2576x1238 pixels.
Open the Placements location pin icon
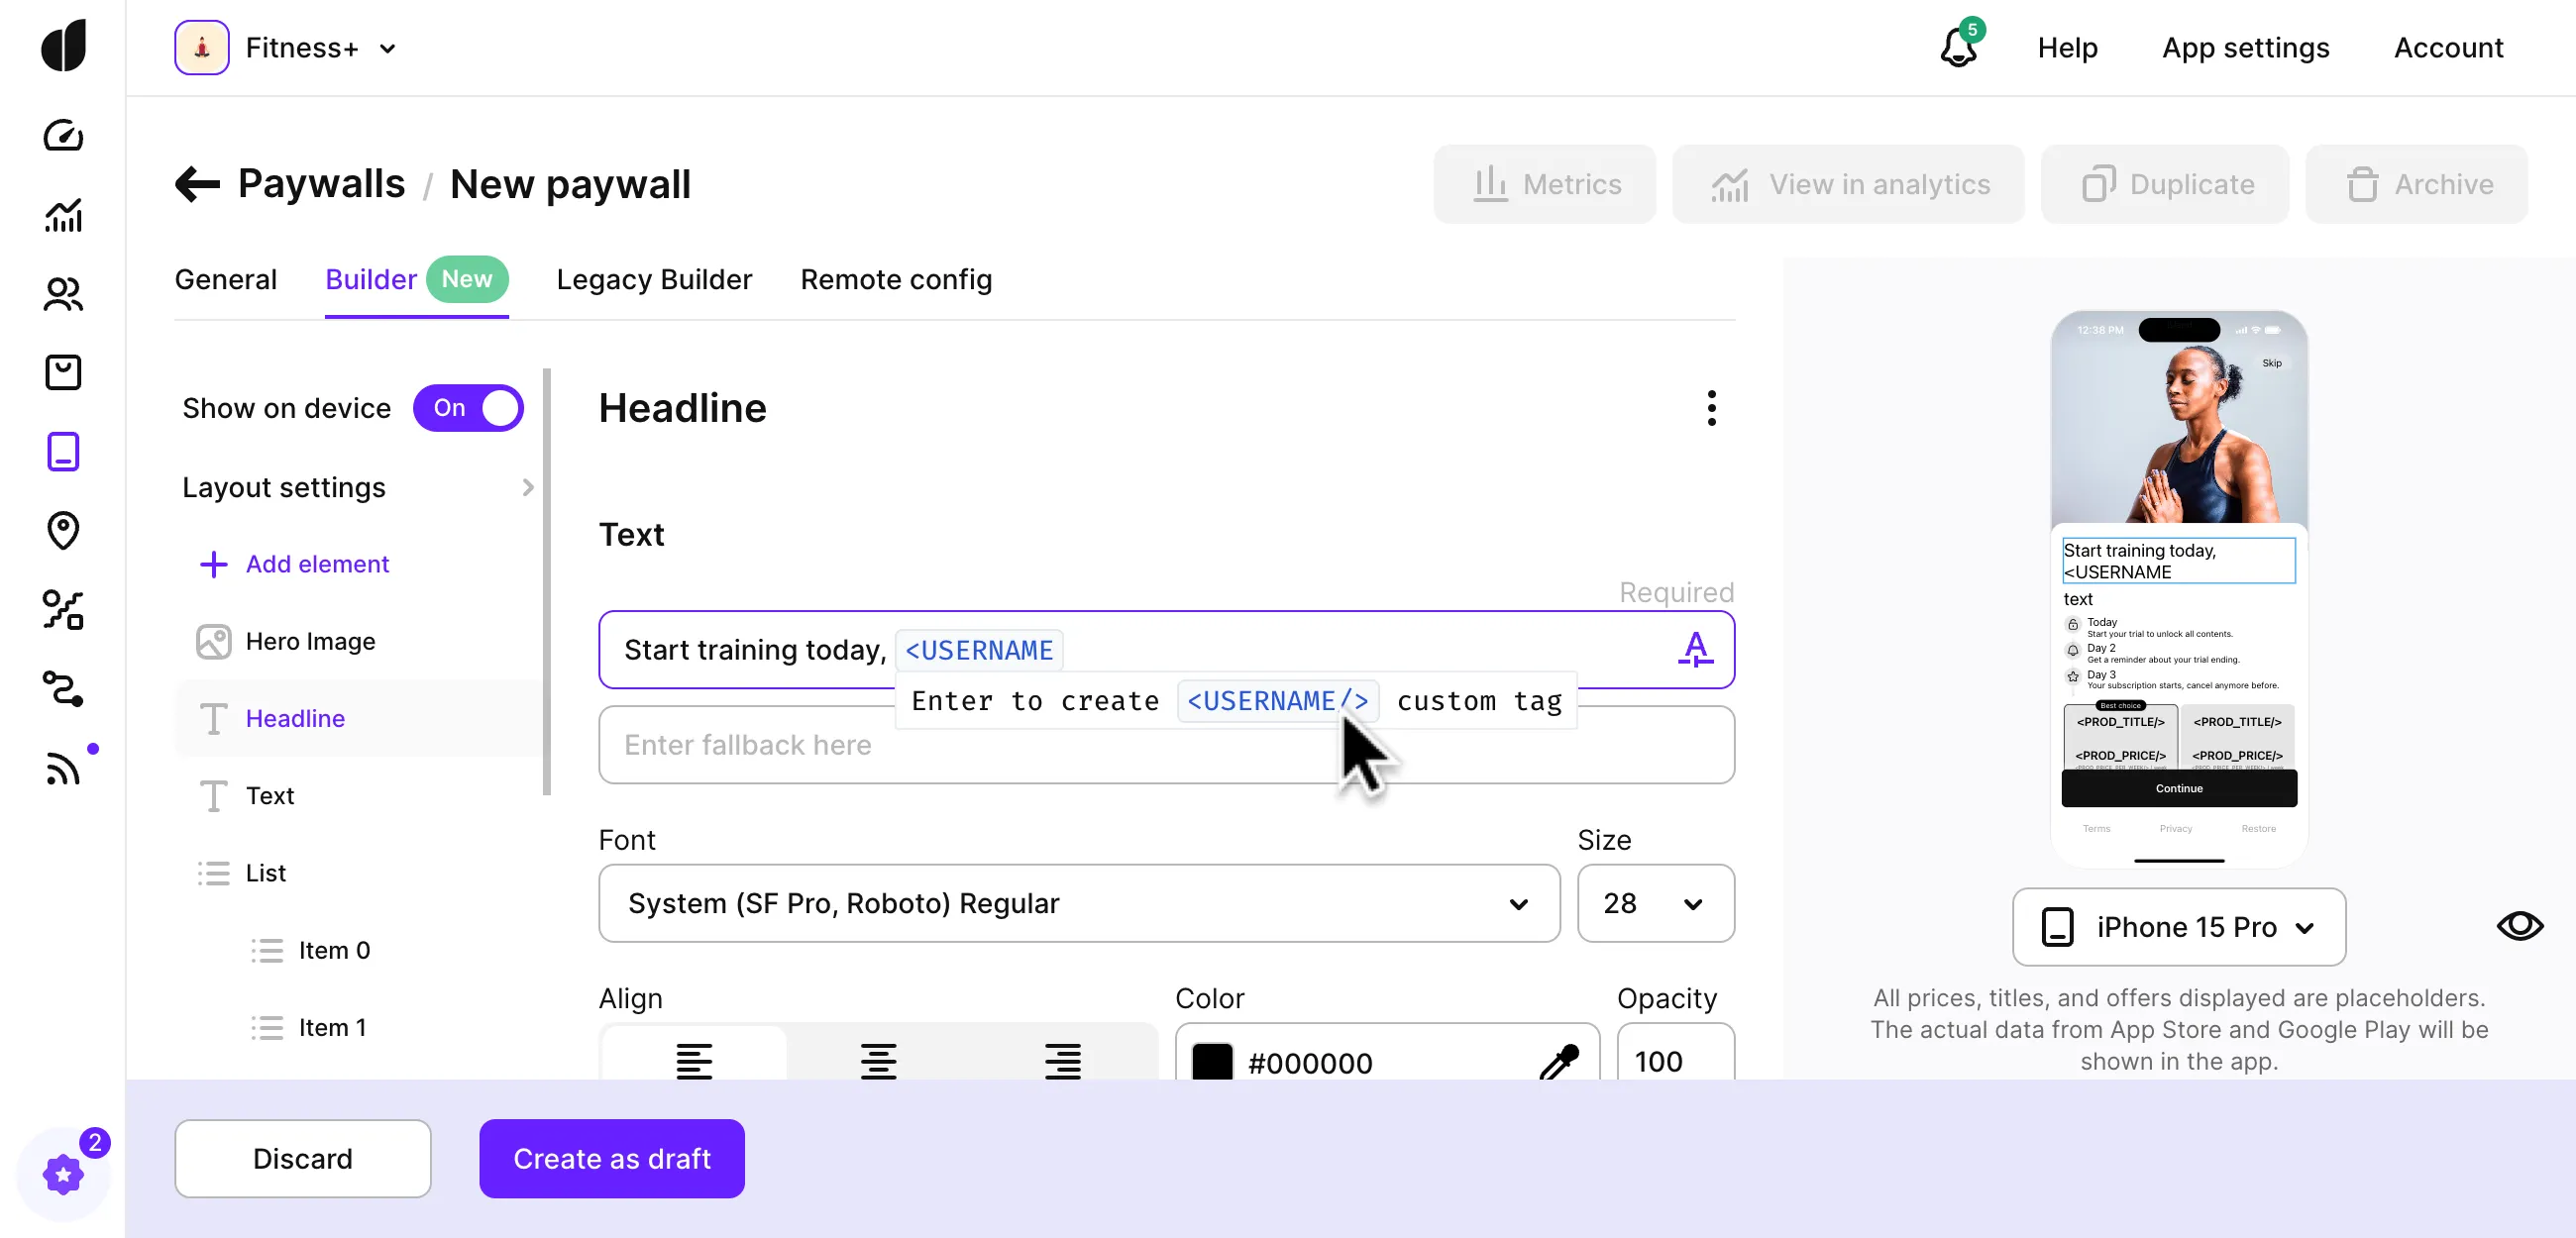tap(63, 531)
